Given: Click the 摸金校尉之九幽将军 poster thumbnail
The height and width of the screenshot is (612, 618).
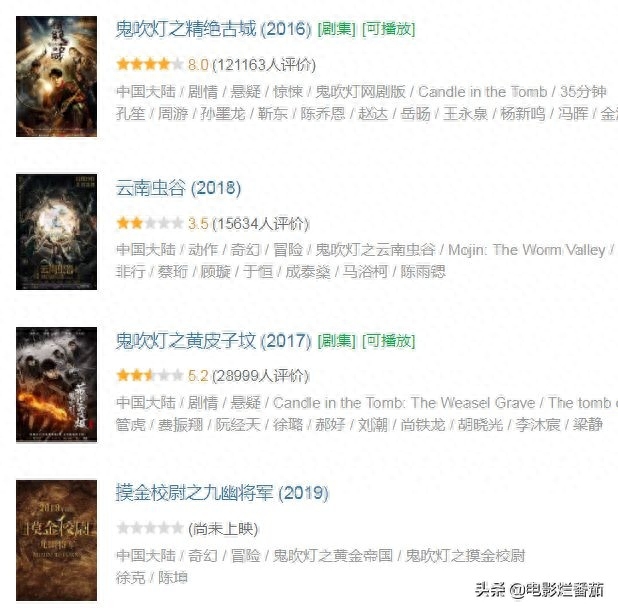Looking at the screenshot, I should pos(56,540).
